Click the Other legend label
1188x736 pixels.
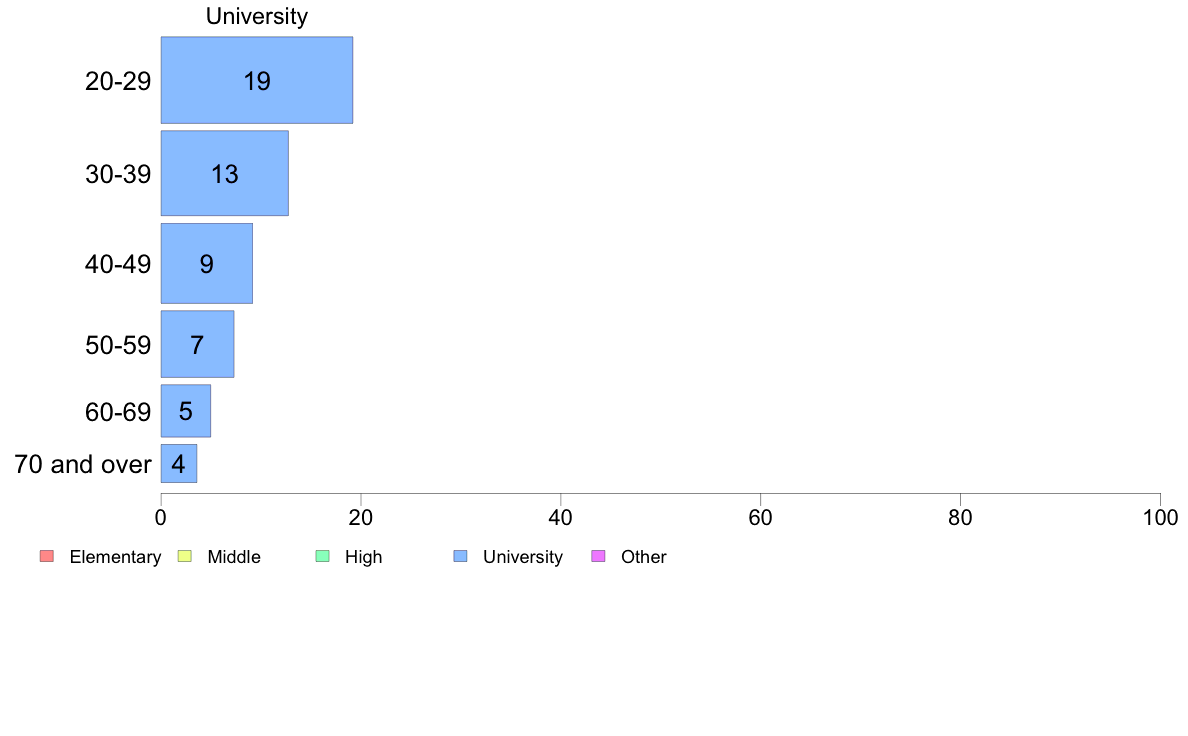644,557
